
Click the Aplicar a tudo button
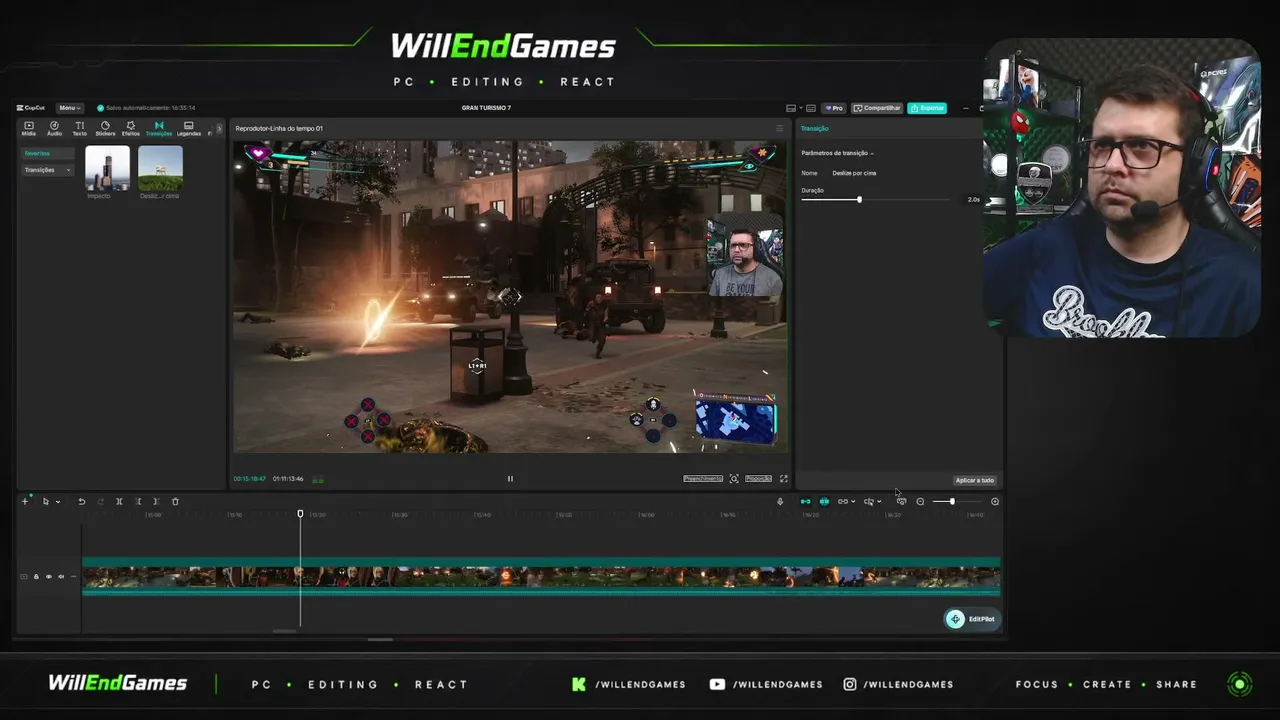coord(974,480)
